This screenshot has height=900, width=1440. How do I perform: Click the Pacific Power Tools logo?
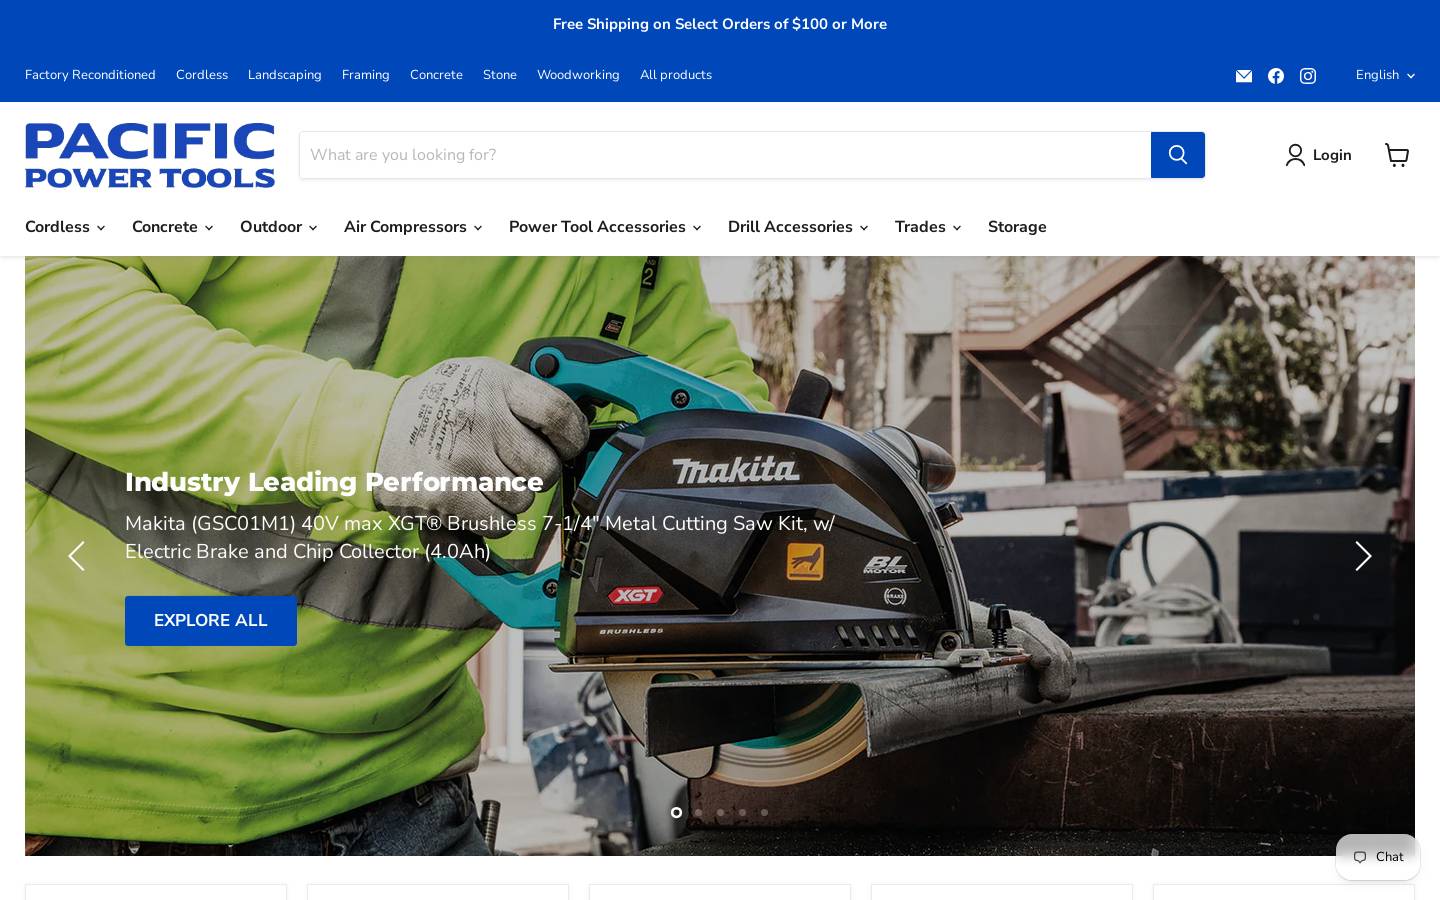click(150, 155)
